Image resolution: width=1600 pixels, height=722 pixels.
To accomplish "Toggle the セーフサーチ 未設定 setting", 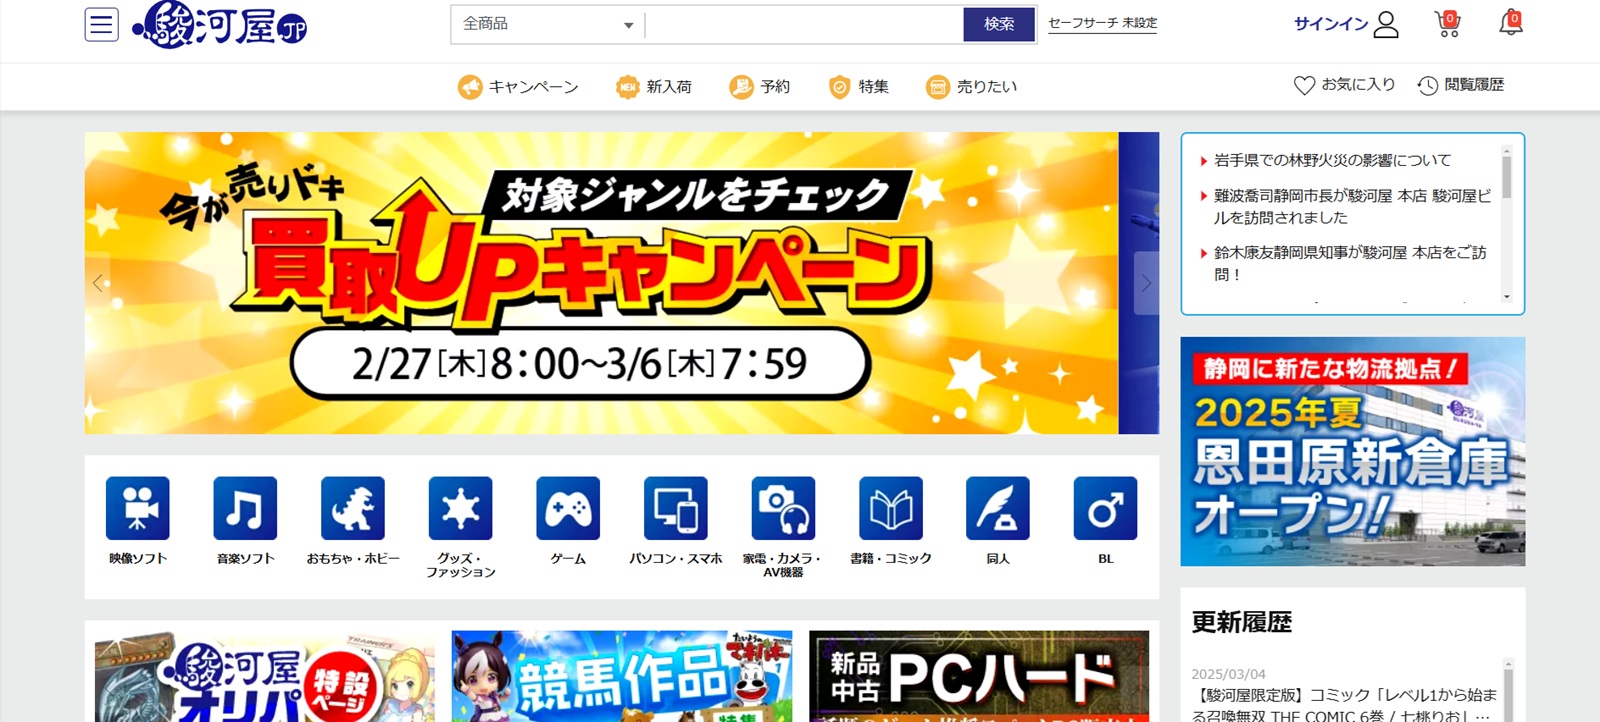I will click(1102, 23).
